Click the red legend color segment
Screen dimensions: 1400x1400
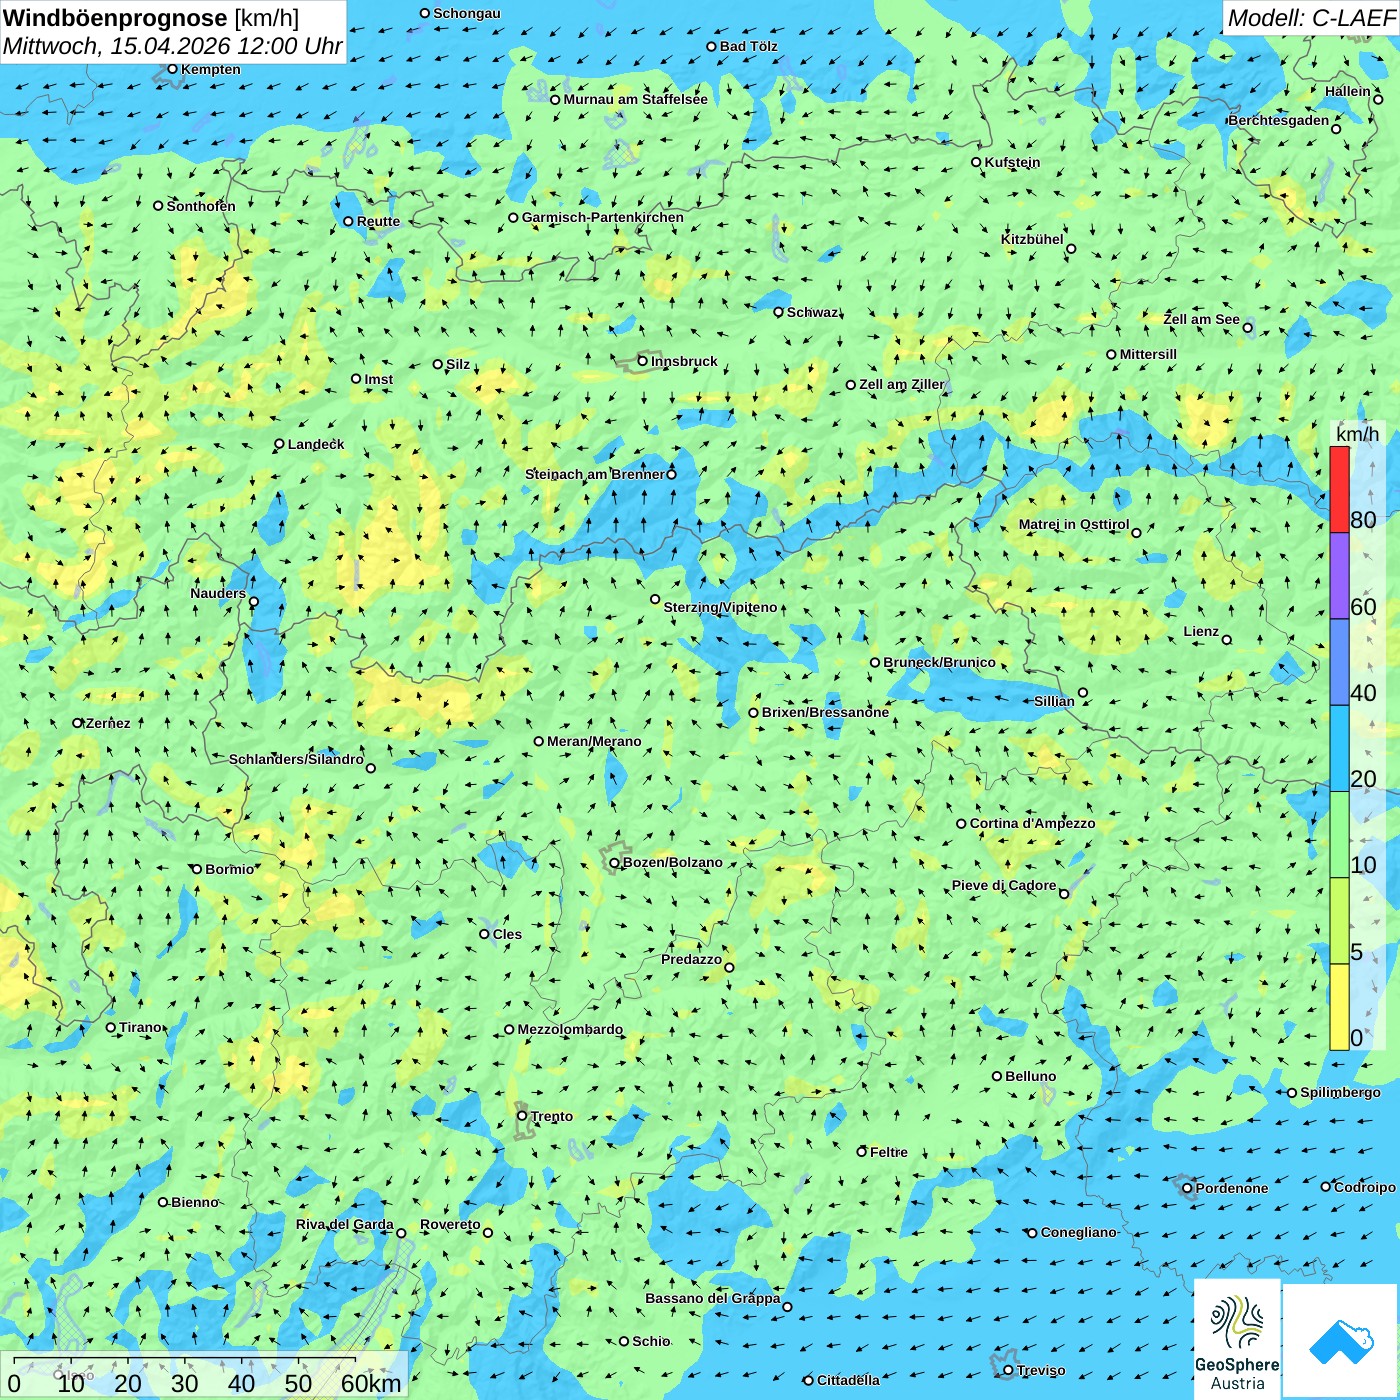pos(1339,489)
